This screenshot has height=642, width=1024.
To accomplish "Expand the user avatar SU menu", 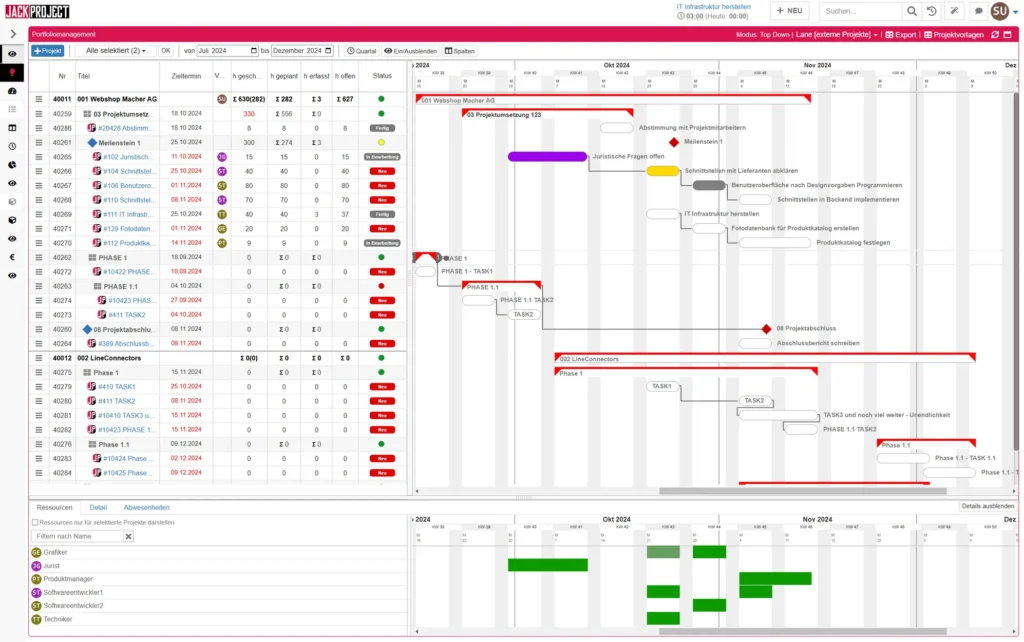I will tap(1001, 11).
